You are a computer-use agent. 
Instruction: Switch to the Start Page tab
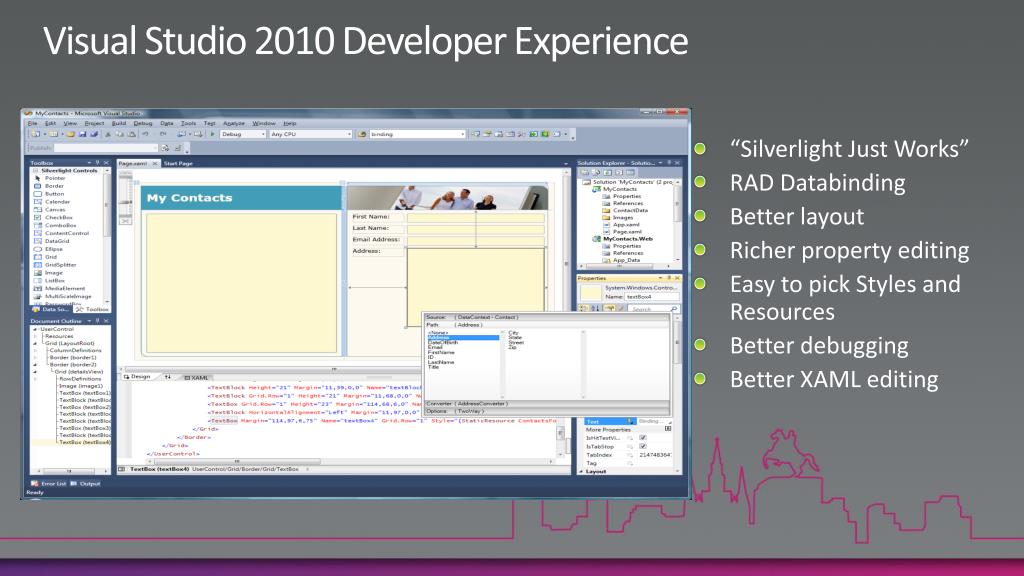pos(178,163)
